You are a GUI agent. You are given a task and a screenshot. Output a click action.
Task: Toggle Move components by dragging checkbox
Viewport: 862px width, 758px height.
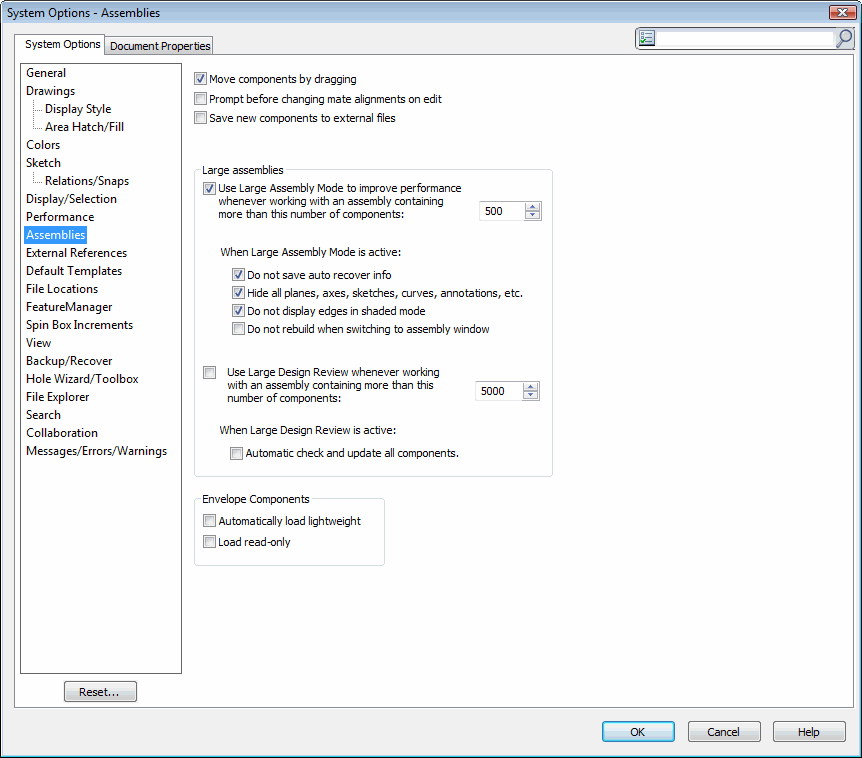[x=200, y=79]
